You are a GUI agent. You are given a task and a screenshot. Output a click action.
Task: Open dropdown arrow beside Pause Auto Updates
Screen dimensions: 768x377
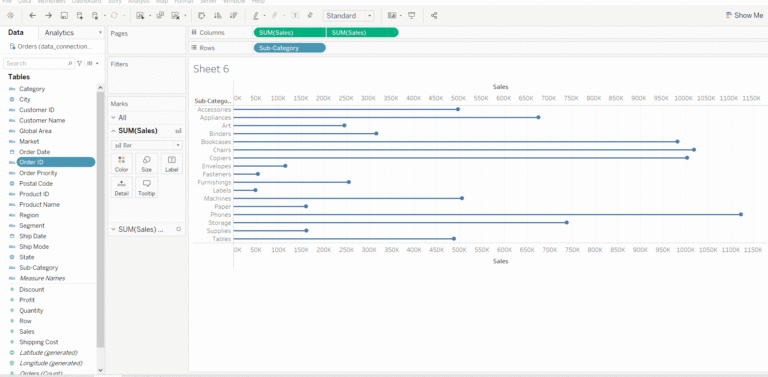[x=104, y=16]
